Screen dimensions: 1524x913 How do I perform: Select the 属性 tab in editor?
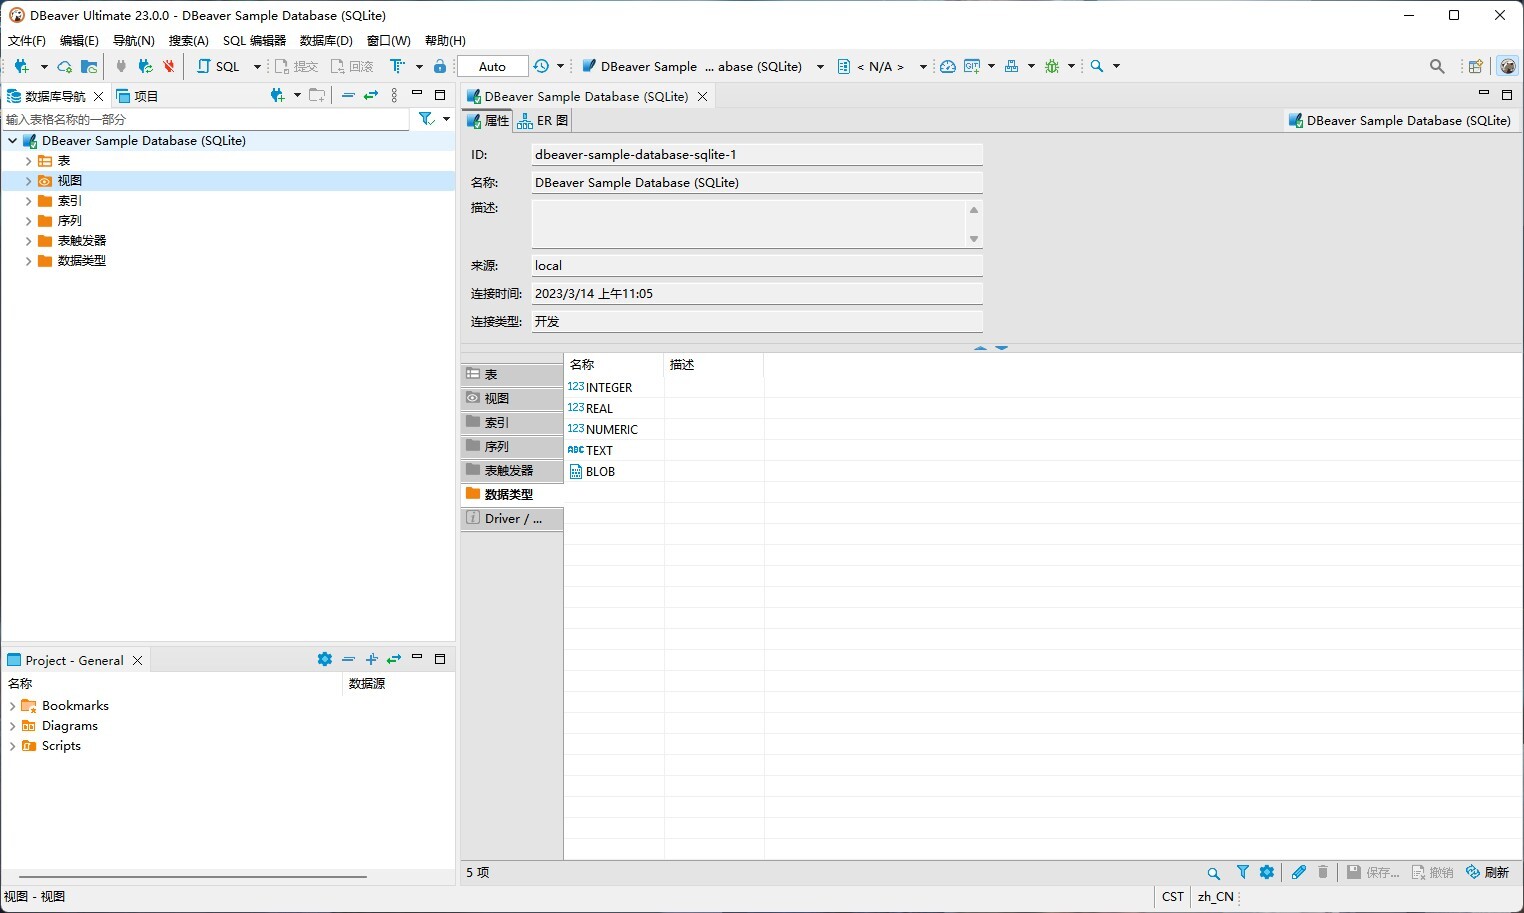click(488, 120)
